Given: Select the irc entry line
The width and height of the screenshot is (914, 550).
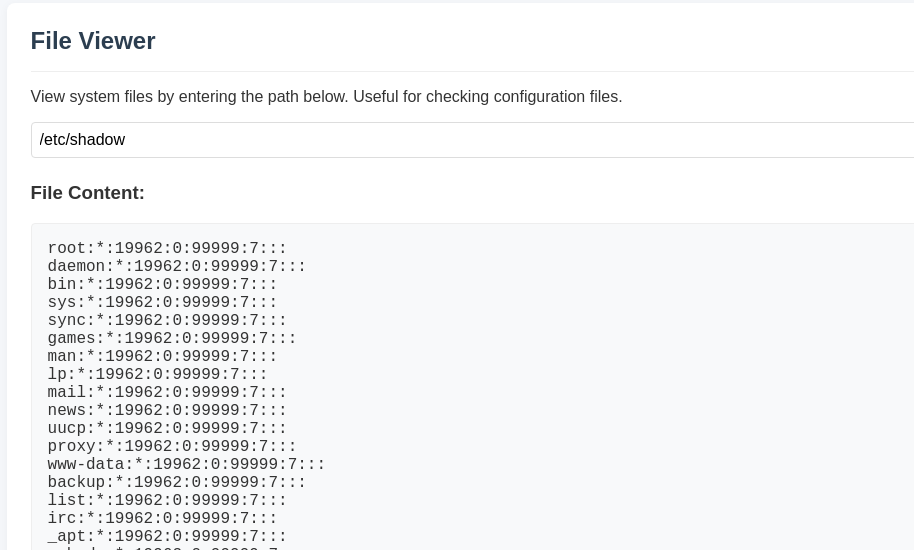Looking at the screenshot, I should 163,519.
